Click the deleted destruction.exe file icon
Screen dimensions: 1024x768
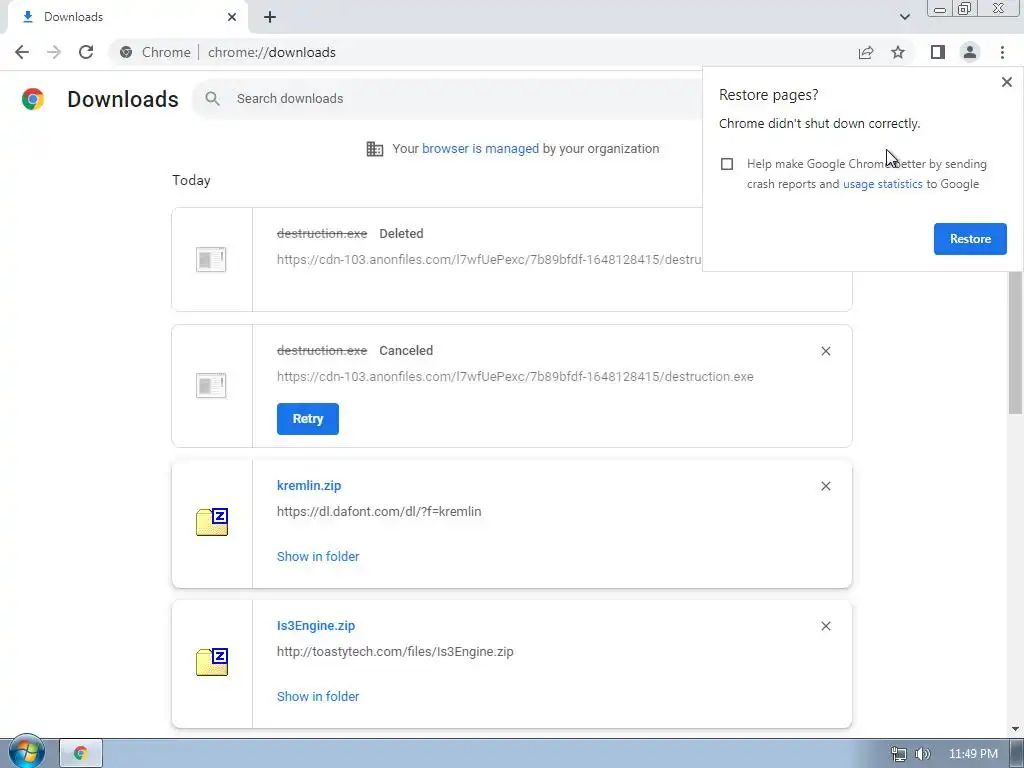point(211,259)
